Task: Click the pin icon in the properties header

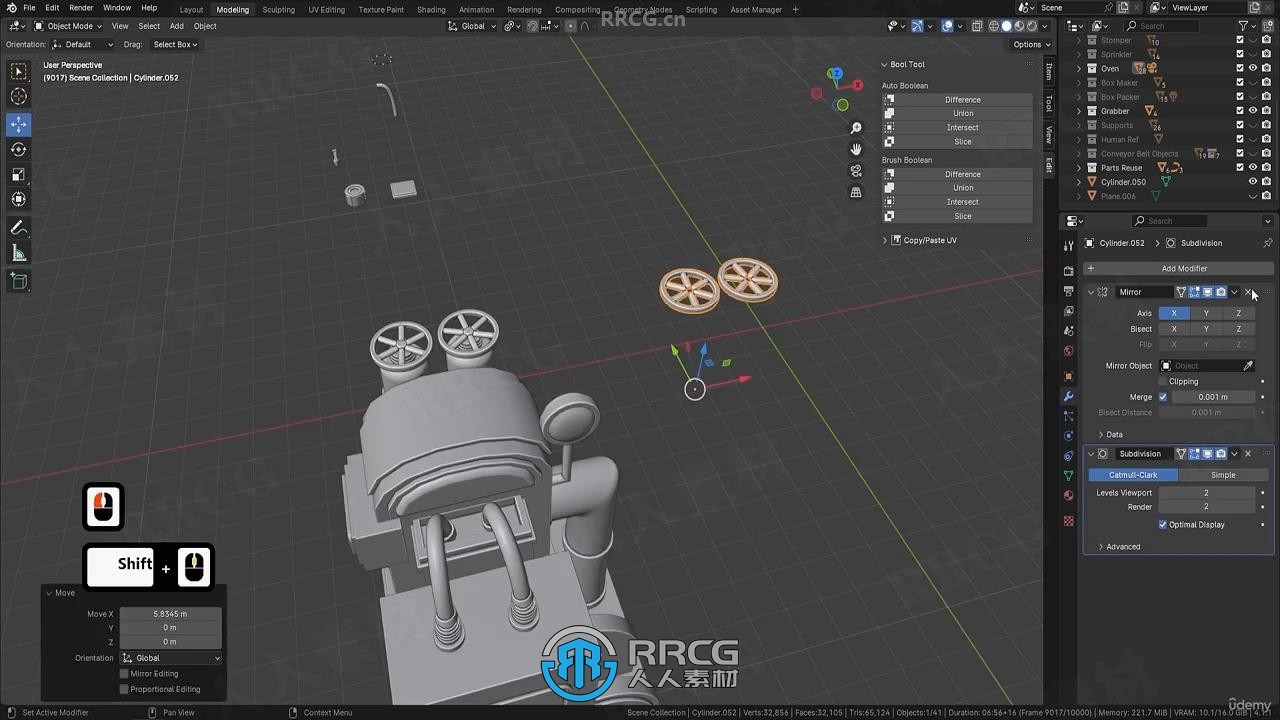Action: 1267,243
